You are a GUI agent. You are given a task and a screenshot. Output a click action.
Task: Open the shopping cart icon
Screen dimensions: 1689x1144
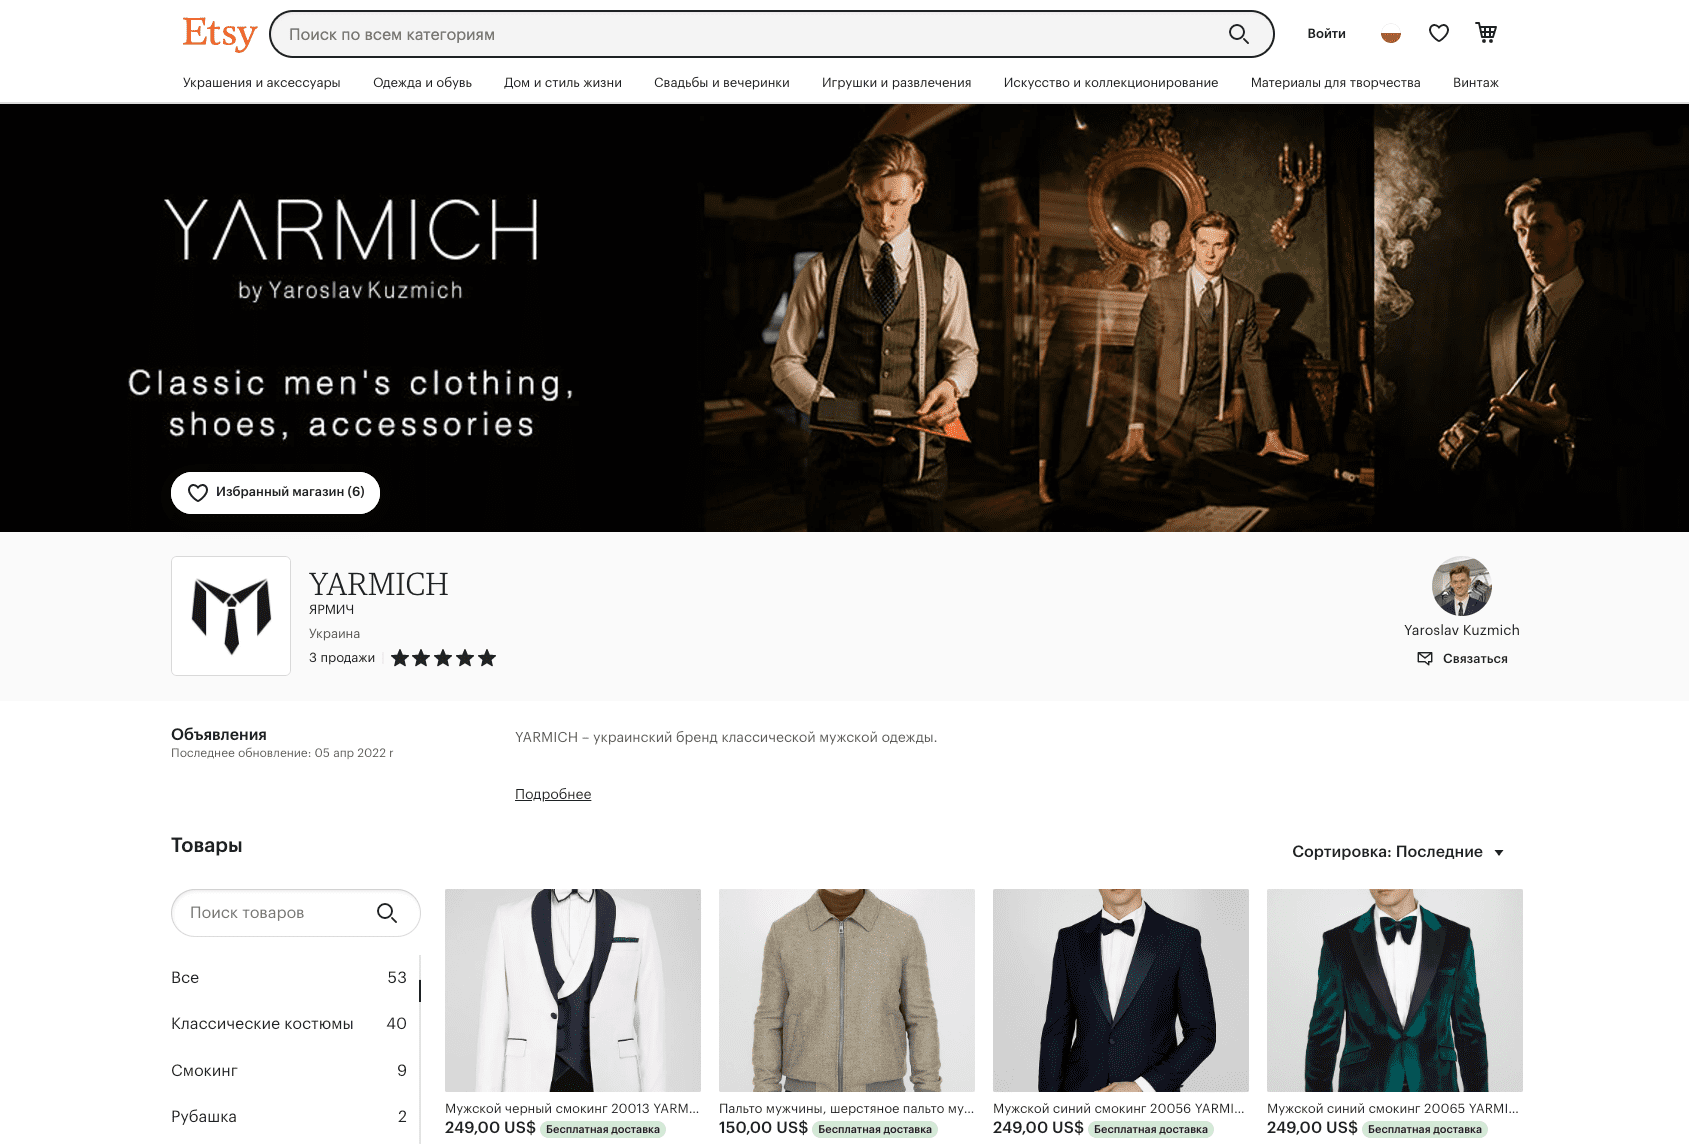(x=1487, y=33)
